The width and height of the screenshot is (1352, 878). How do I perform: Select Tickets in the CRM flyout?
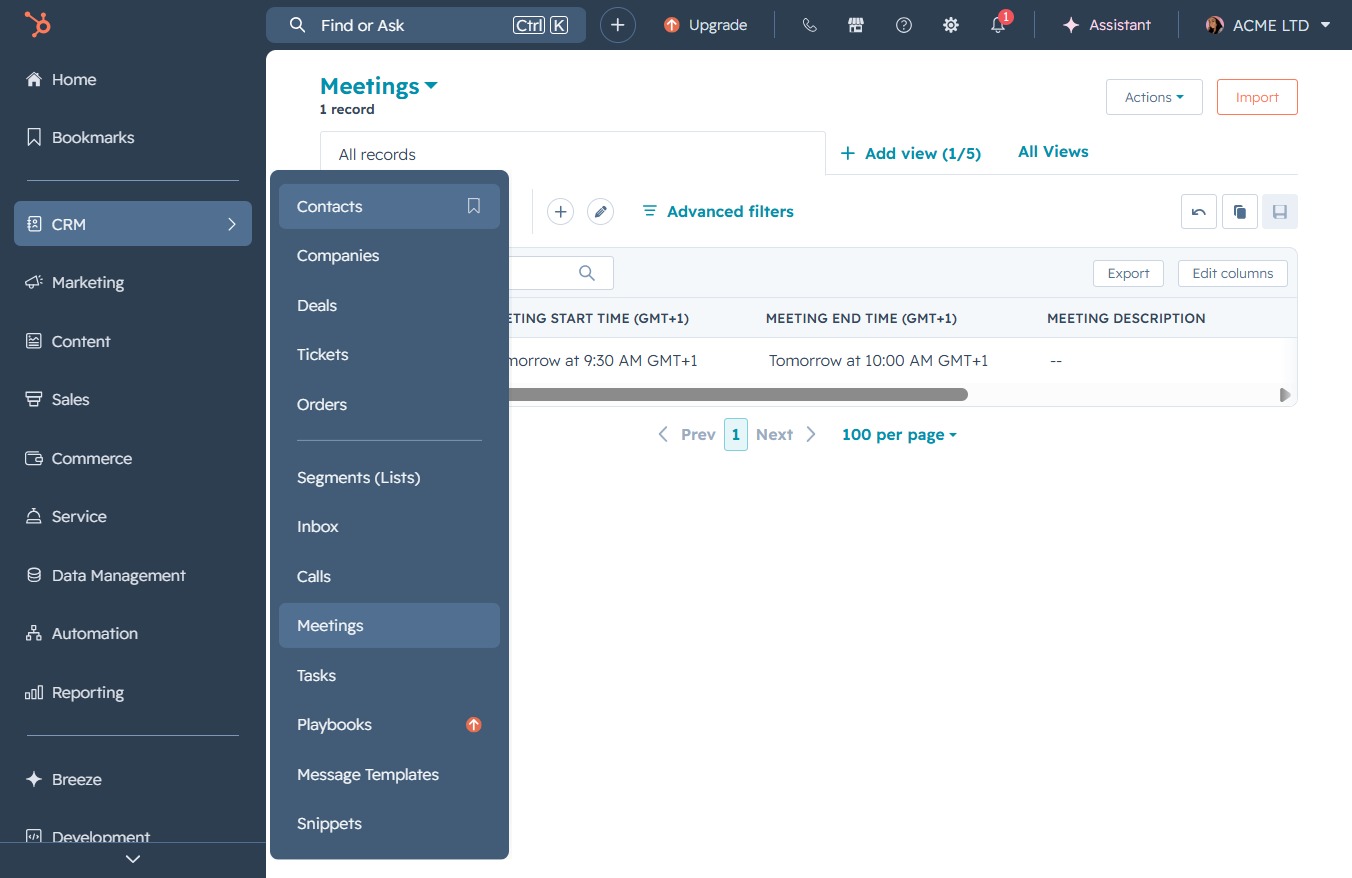click(389, 355)
